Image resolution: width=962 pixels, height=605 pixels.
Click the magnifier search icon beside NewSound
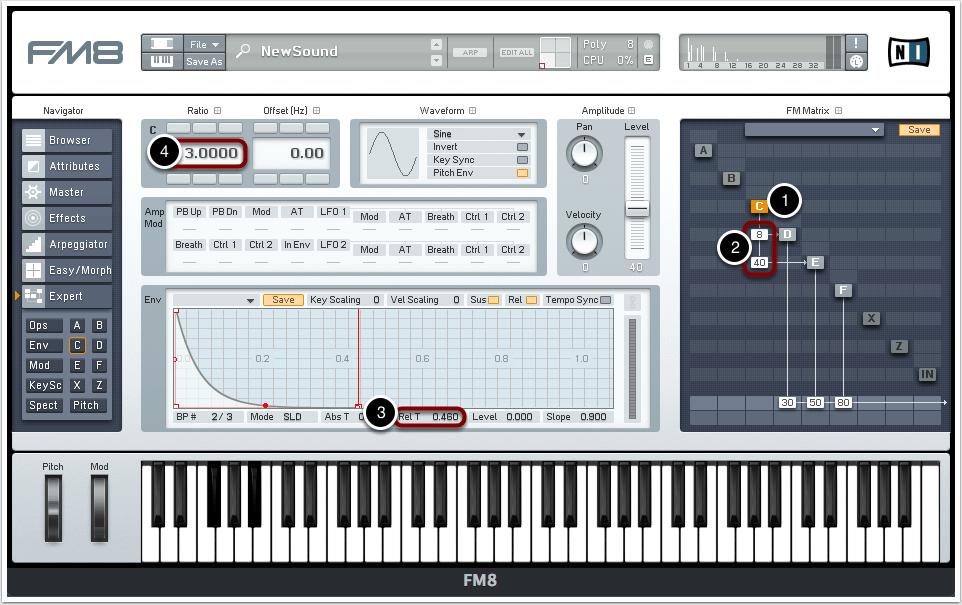243,52
